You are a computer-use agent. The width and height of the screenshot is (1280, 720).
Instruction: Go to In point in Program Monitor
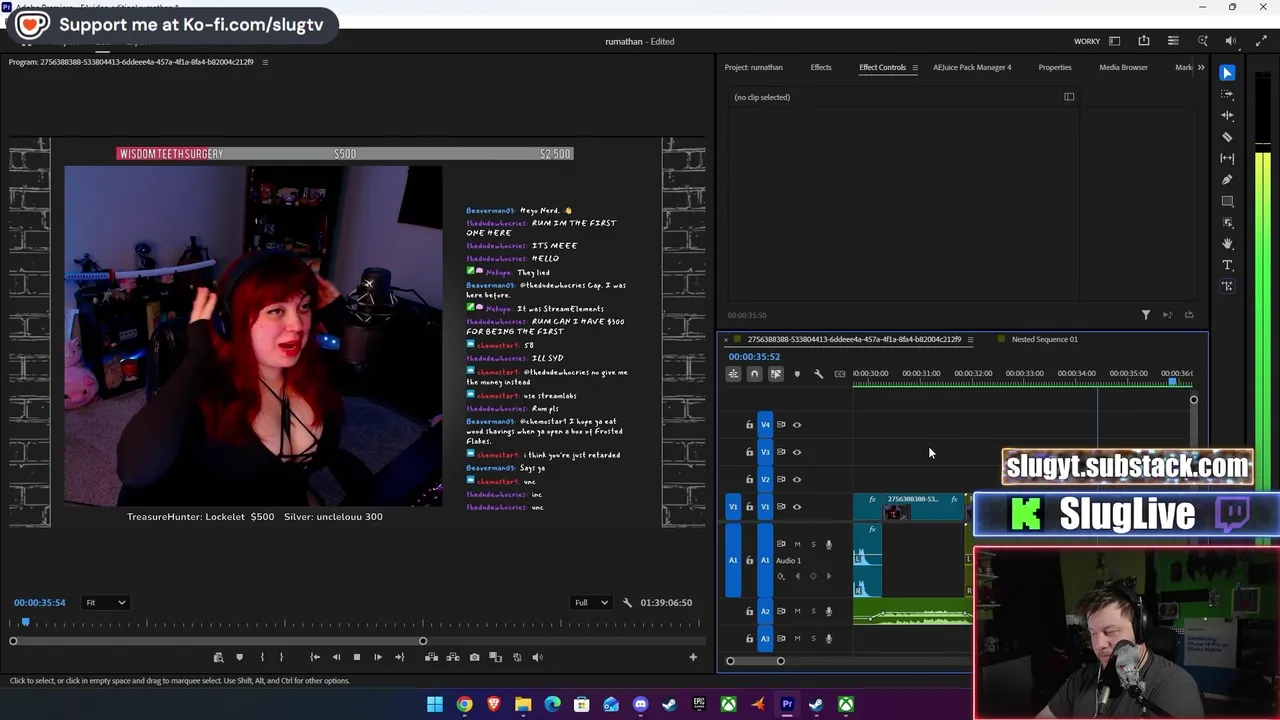pyautogui.click(x=314, y=657)
